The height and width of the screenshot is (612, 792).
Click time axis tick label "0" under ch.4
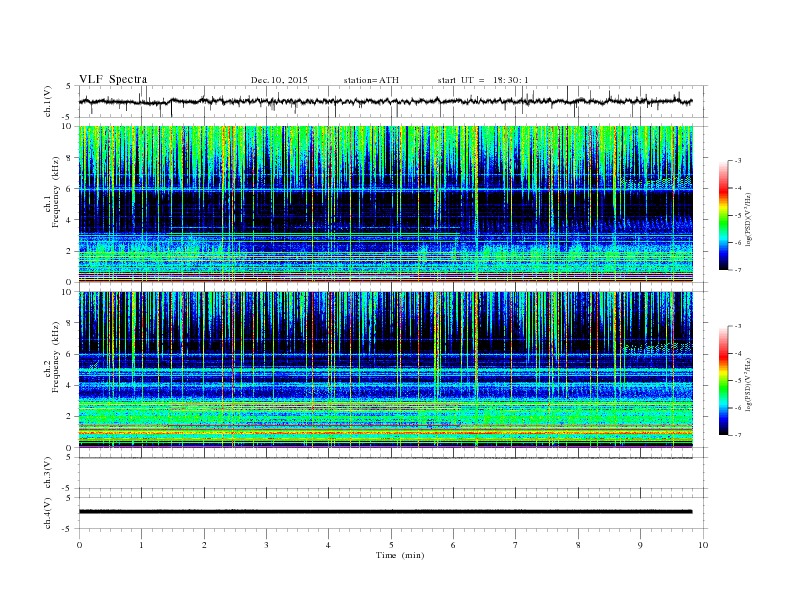tap(79, 545)
